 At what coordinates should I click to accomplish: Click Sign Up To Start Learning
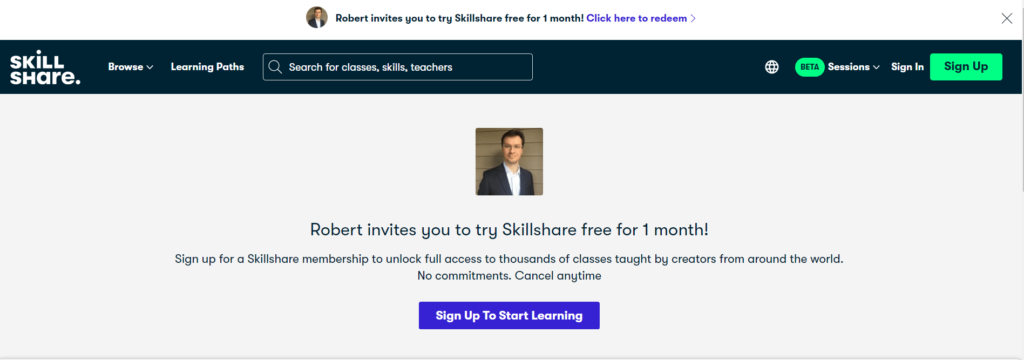coord(509,316)
